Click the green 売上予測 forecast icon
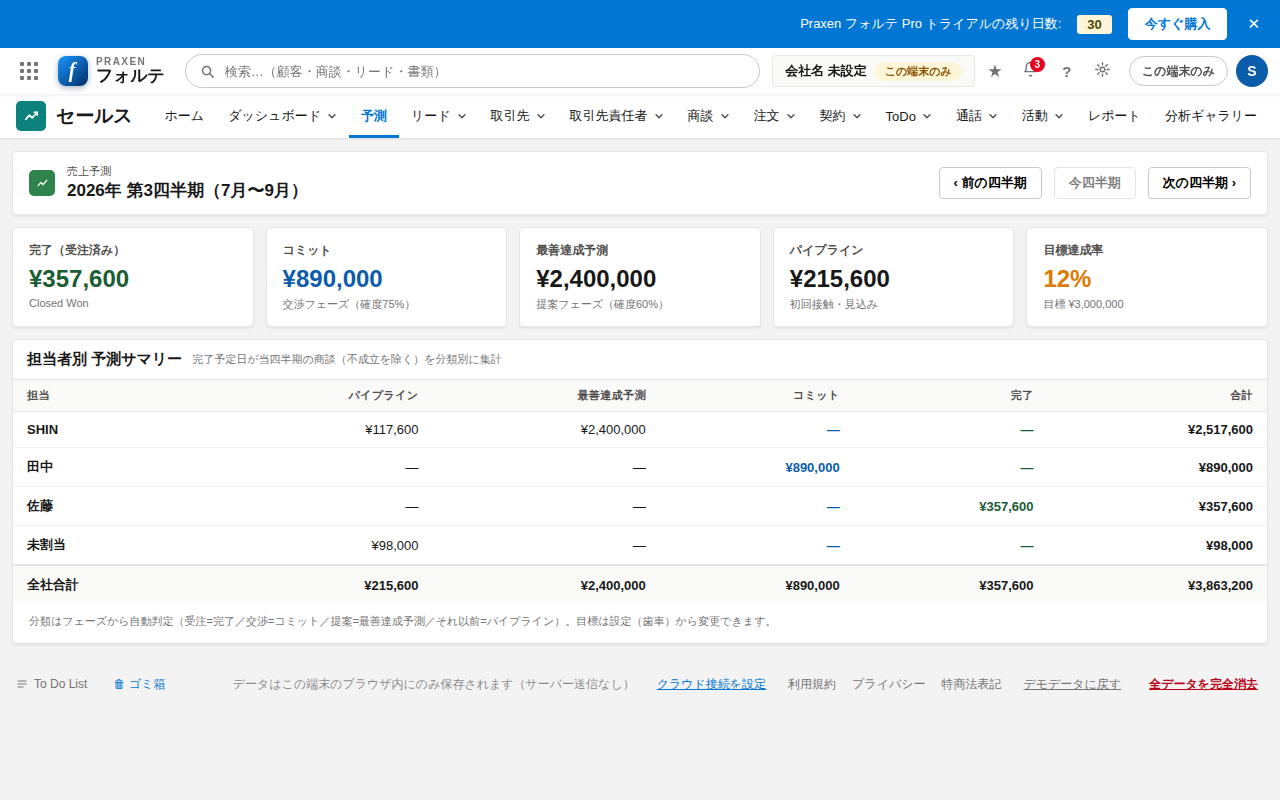Screen dimensions: 1280x800 click(42, 183)
